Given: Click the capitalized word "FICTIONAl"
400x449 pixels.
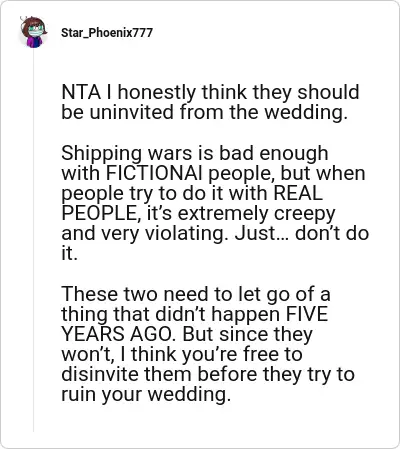Looking at the screenshot, I should coord(154,173).
